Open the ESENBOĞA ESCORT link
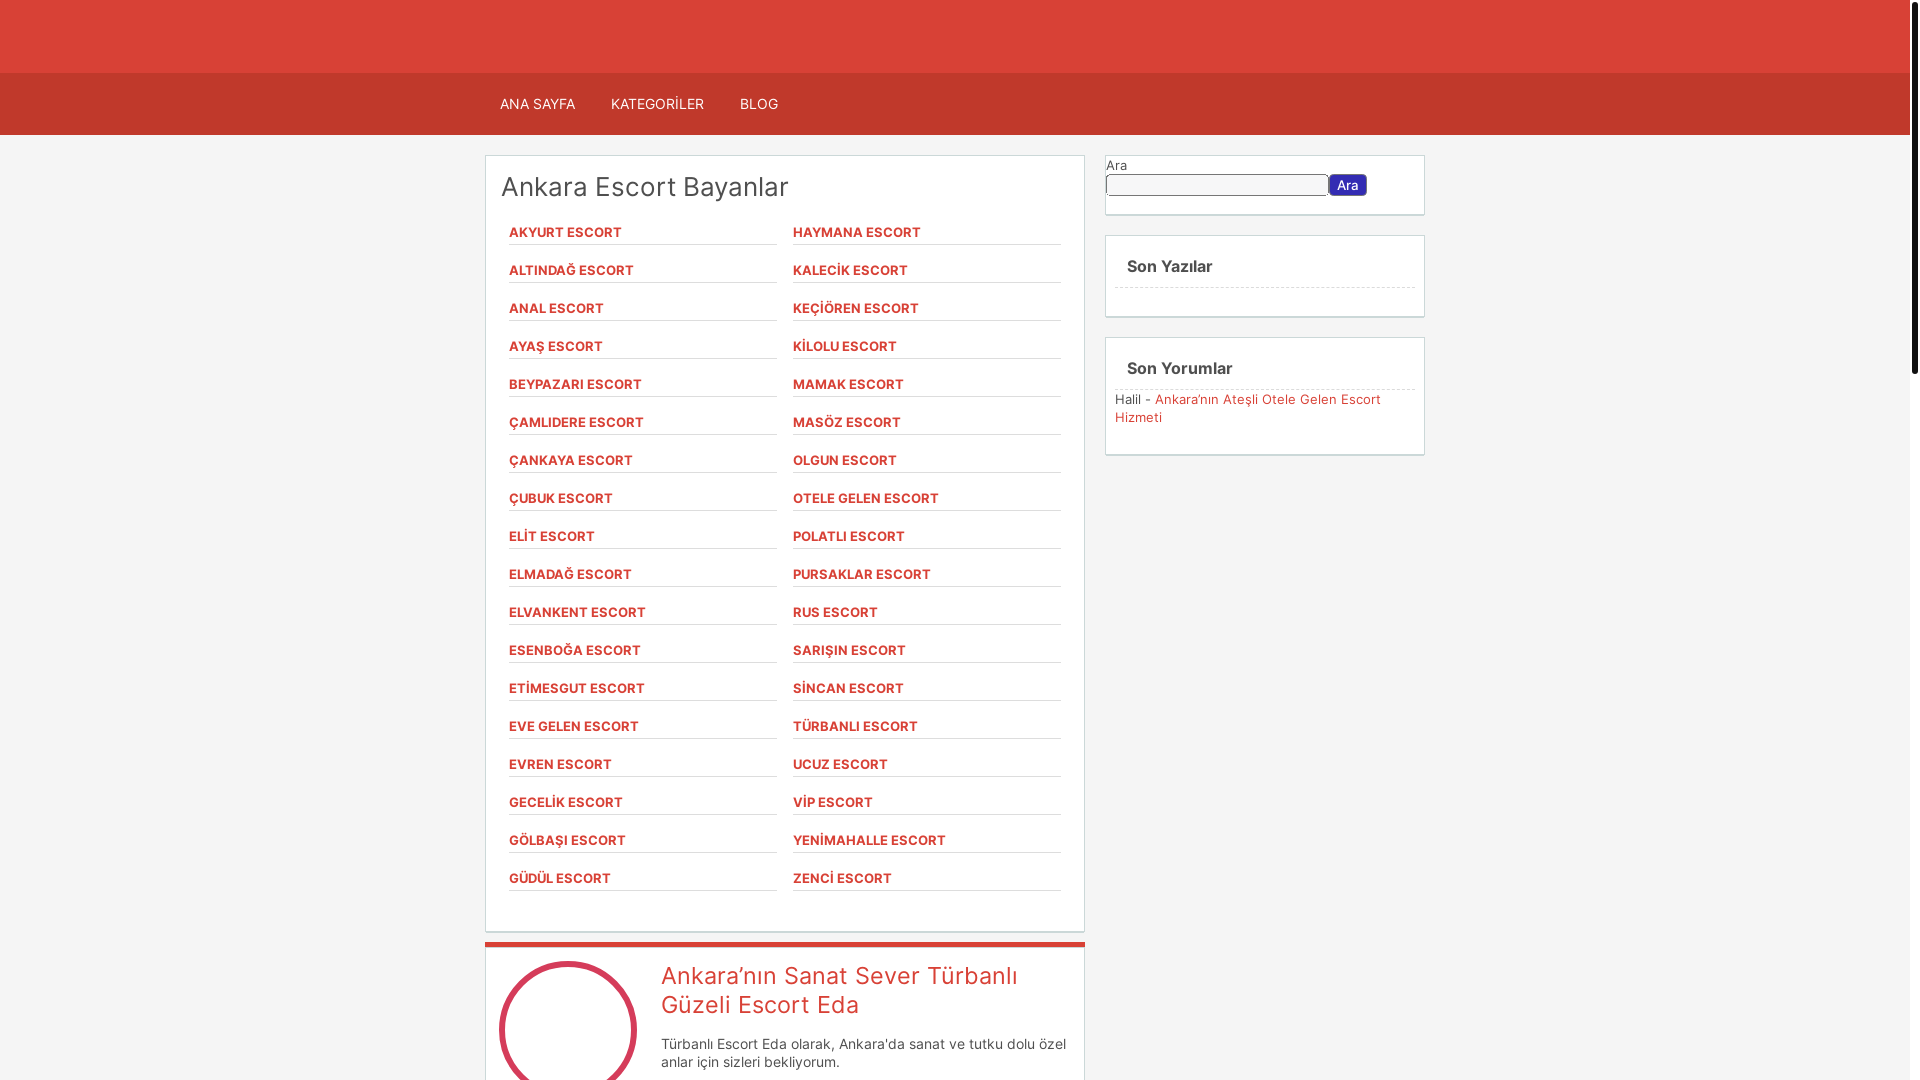Screen dimensions: 1920x1080 pos(575,650)
